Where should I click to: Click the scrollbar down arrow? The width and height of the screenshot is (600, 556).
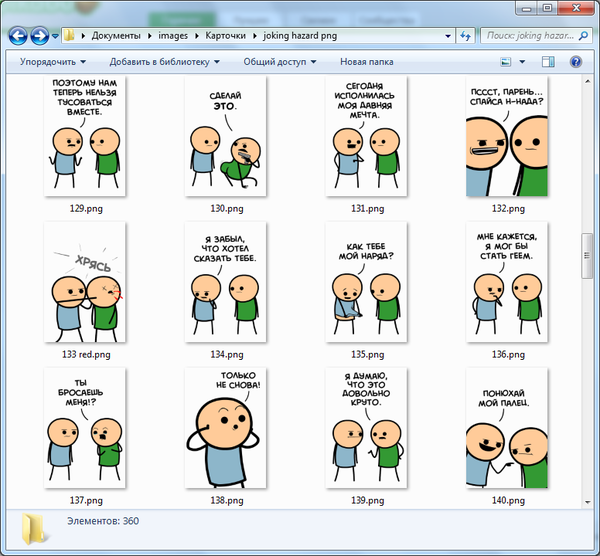coord(587,502)
